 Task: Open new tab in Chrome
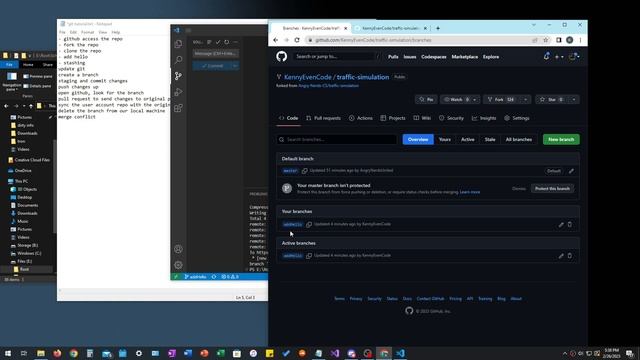[438, 28]
